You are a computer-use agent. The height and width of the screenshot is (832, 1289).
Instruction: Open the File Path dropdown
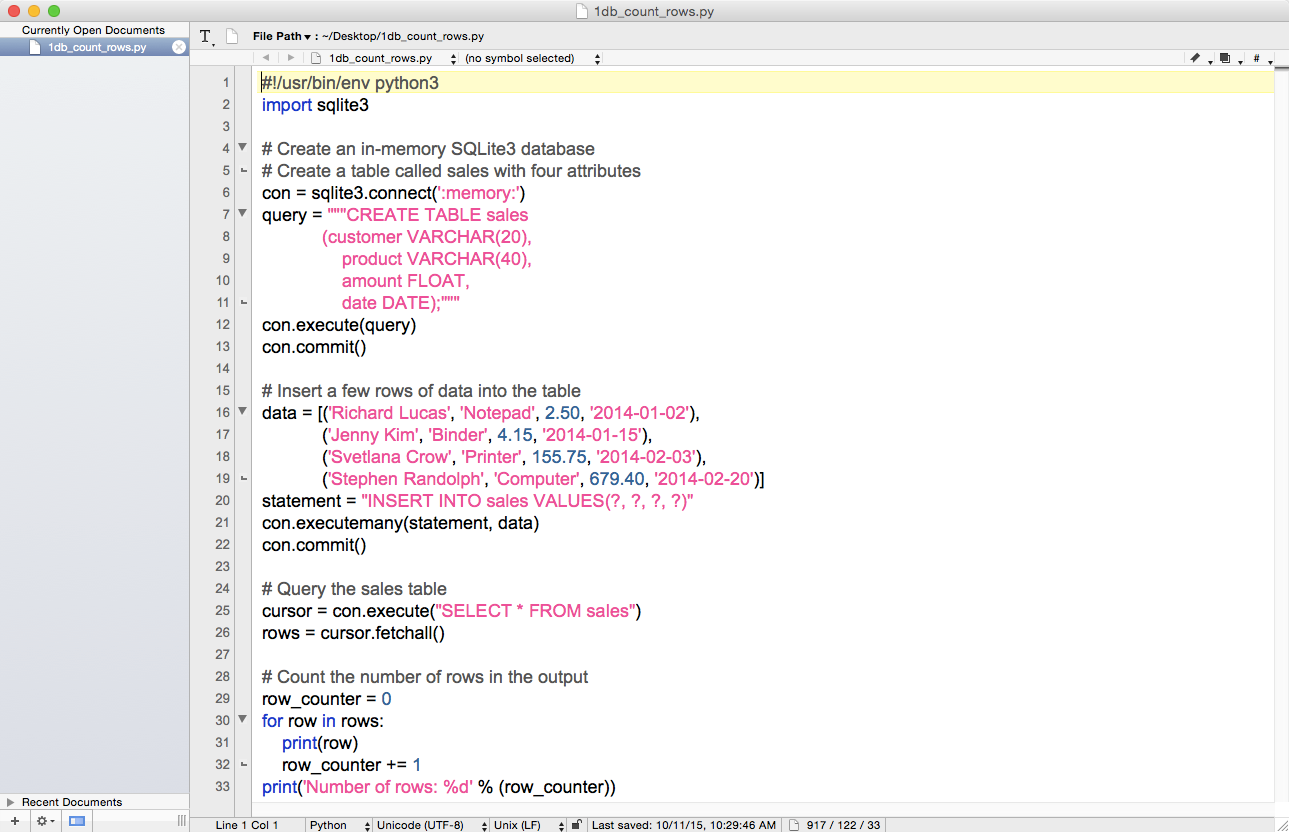point(285,36)
